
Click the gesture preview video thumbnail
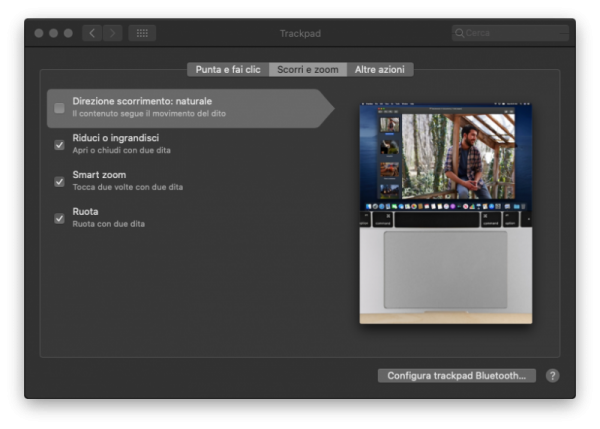pos(446,214)
